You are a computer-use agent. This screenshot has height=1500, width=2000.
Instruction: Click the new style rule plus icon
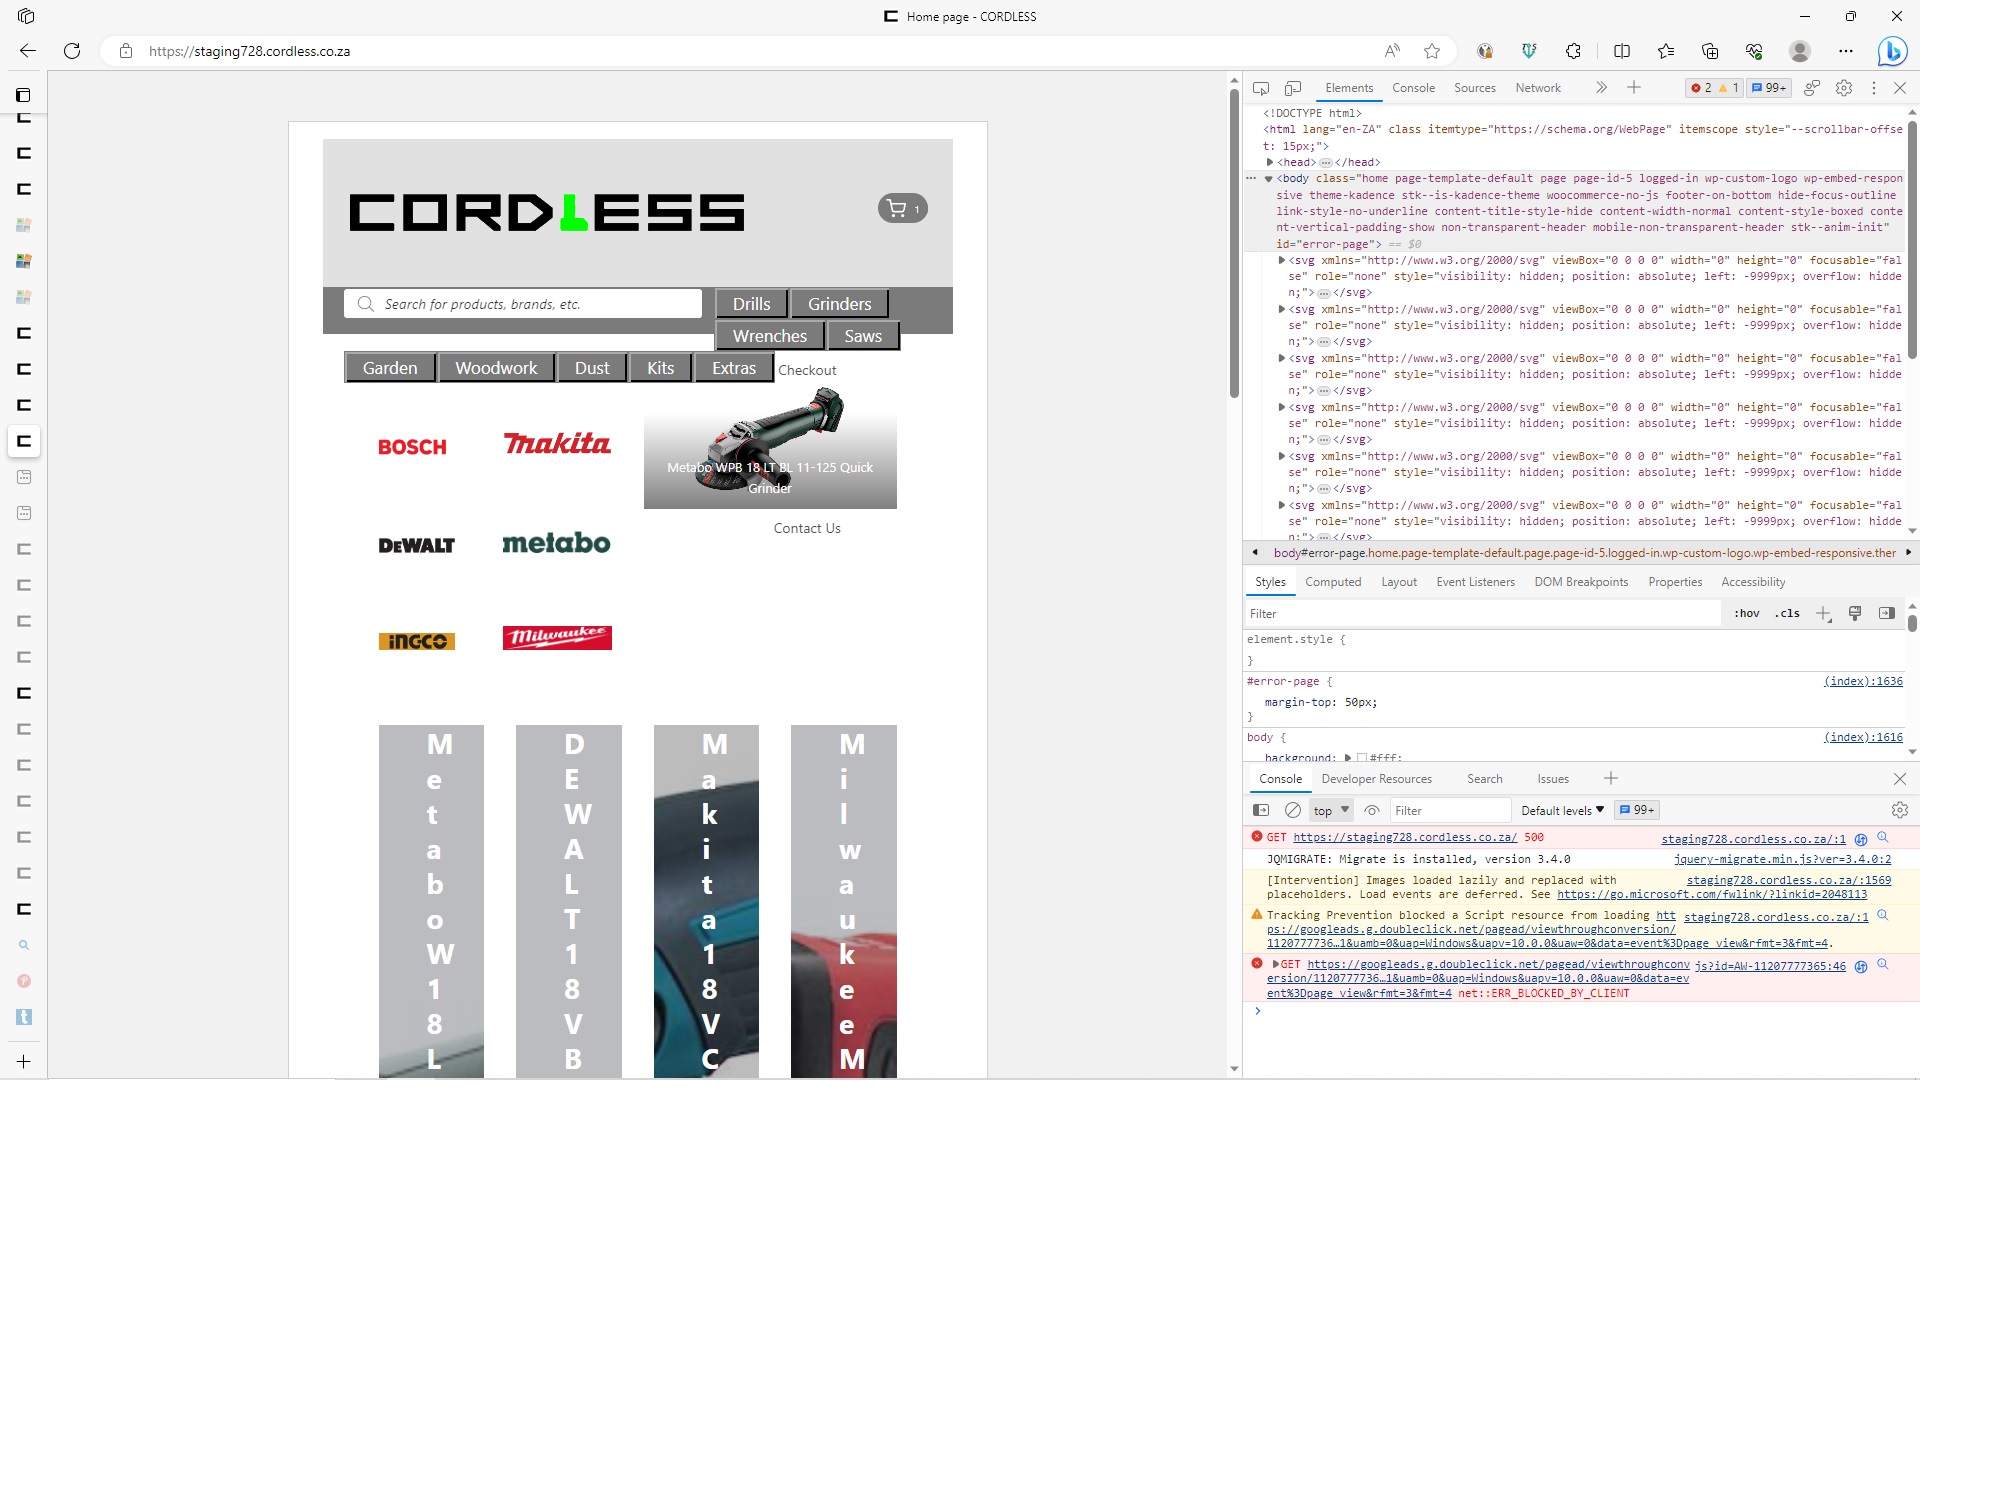(1824, 614)
